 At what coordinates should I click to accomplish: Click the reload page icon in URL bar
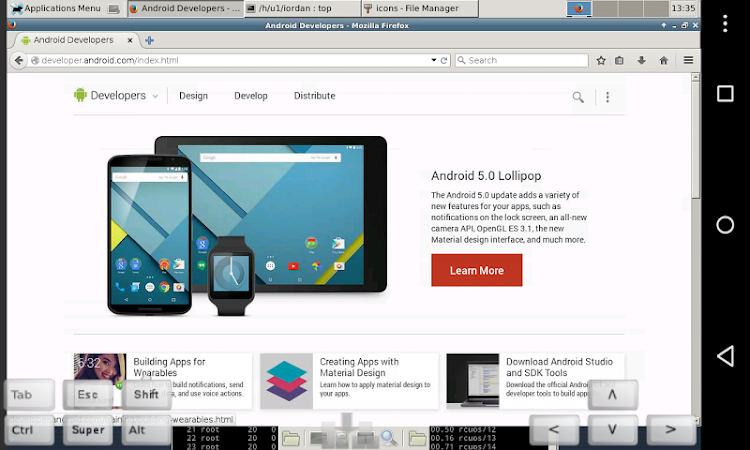pyautogui.click(x=443, y=60)
